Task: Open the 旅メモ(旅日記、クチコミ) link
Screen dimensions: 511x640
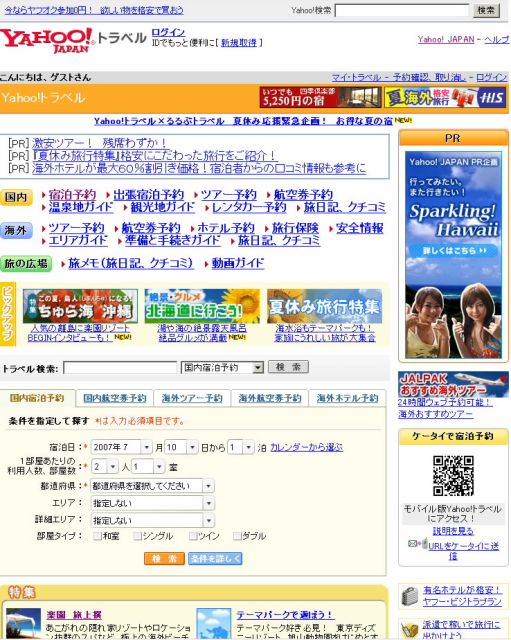Action: [x=131, y=263]
